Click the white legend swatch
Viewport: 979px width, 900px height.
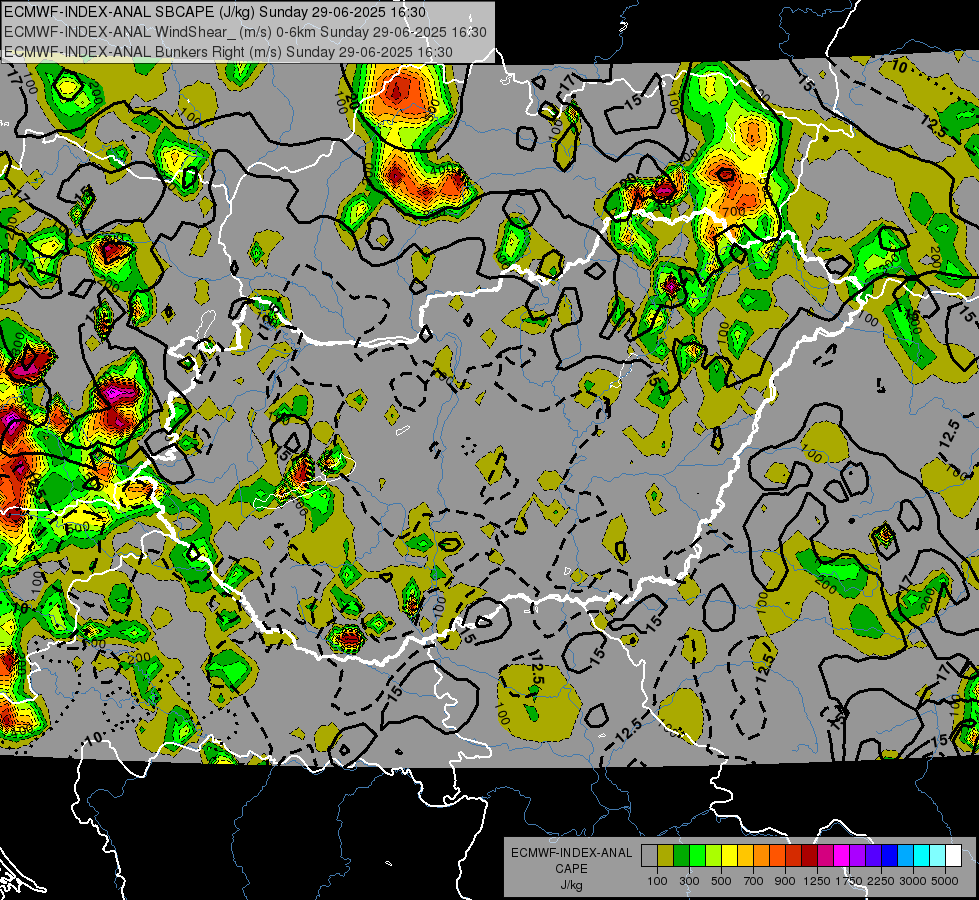point(954,856)
